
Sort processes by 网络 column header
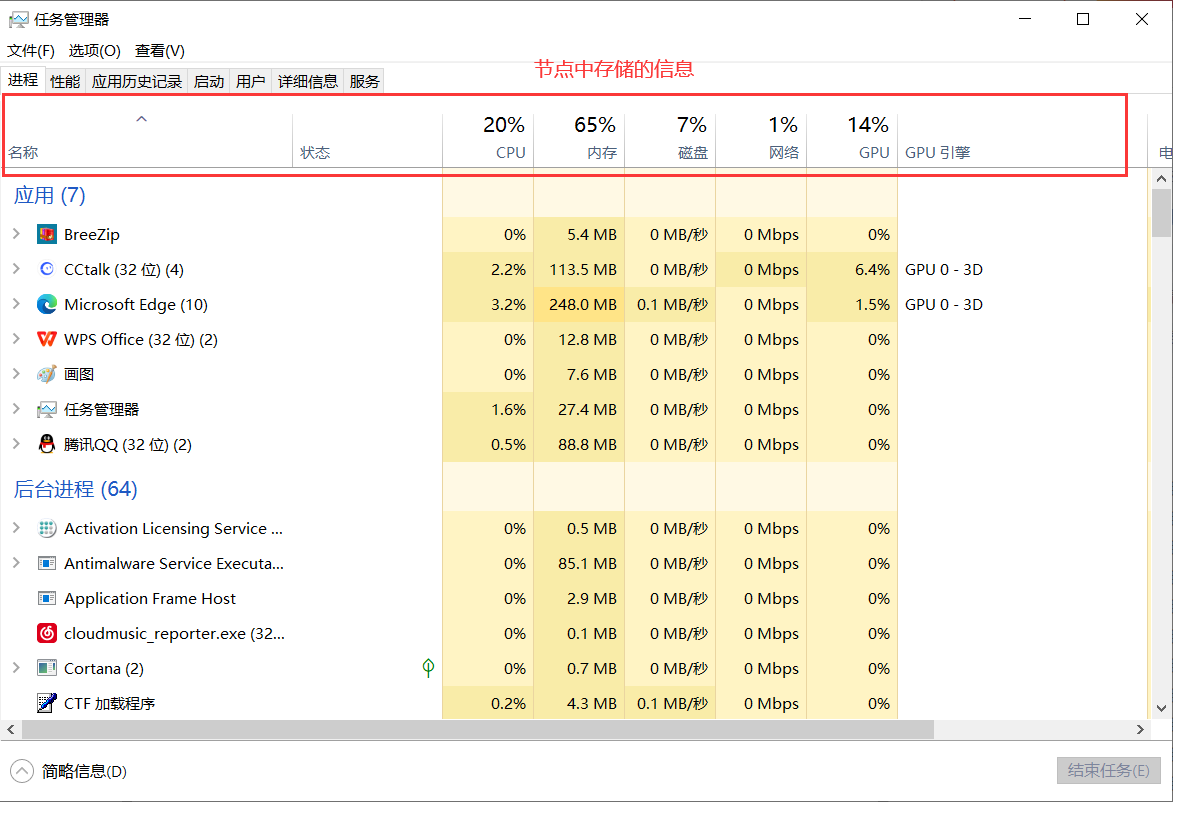tap(761, 138)
